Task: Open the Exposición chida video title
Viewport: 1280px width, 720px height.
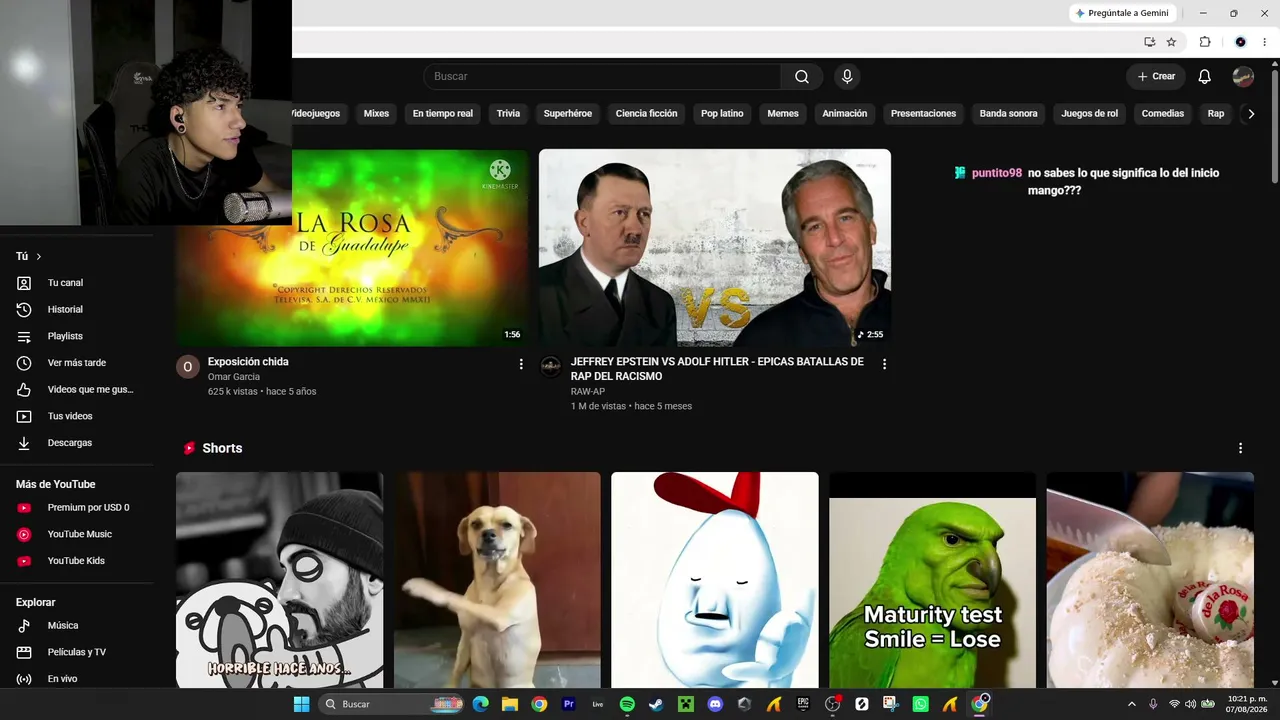Action: point(248,362)
